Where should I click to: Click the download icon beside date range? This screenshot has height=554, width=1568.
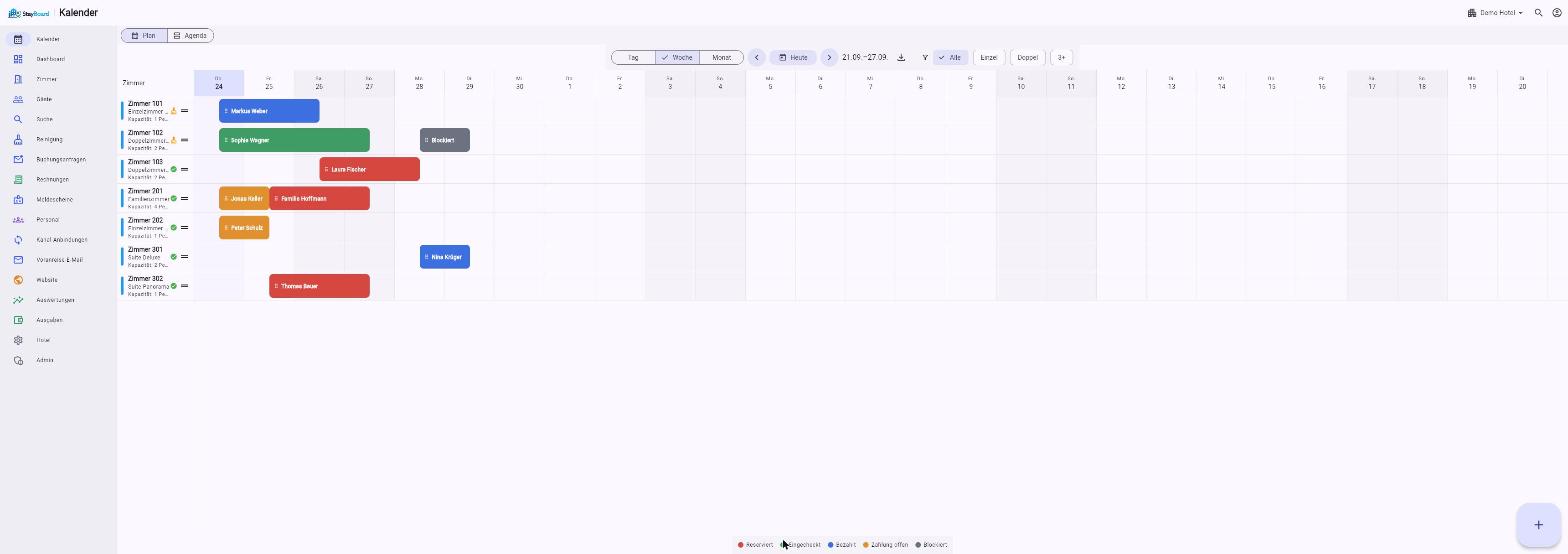(901, 57)
